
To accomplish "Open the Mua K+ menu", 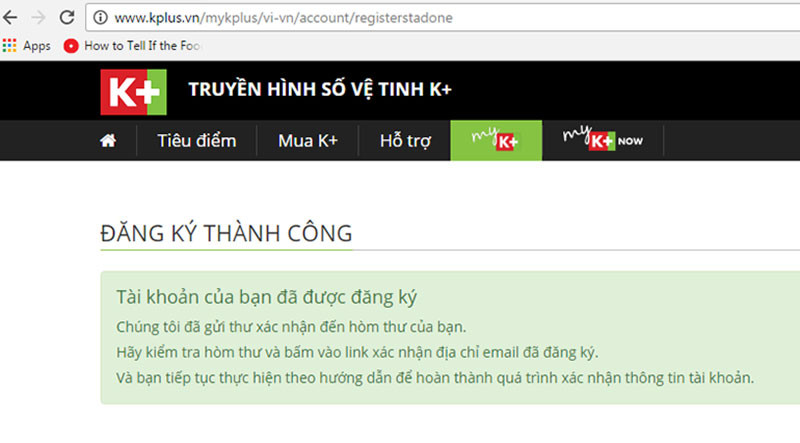I will 308,140.
